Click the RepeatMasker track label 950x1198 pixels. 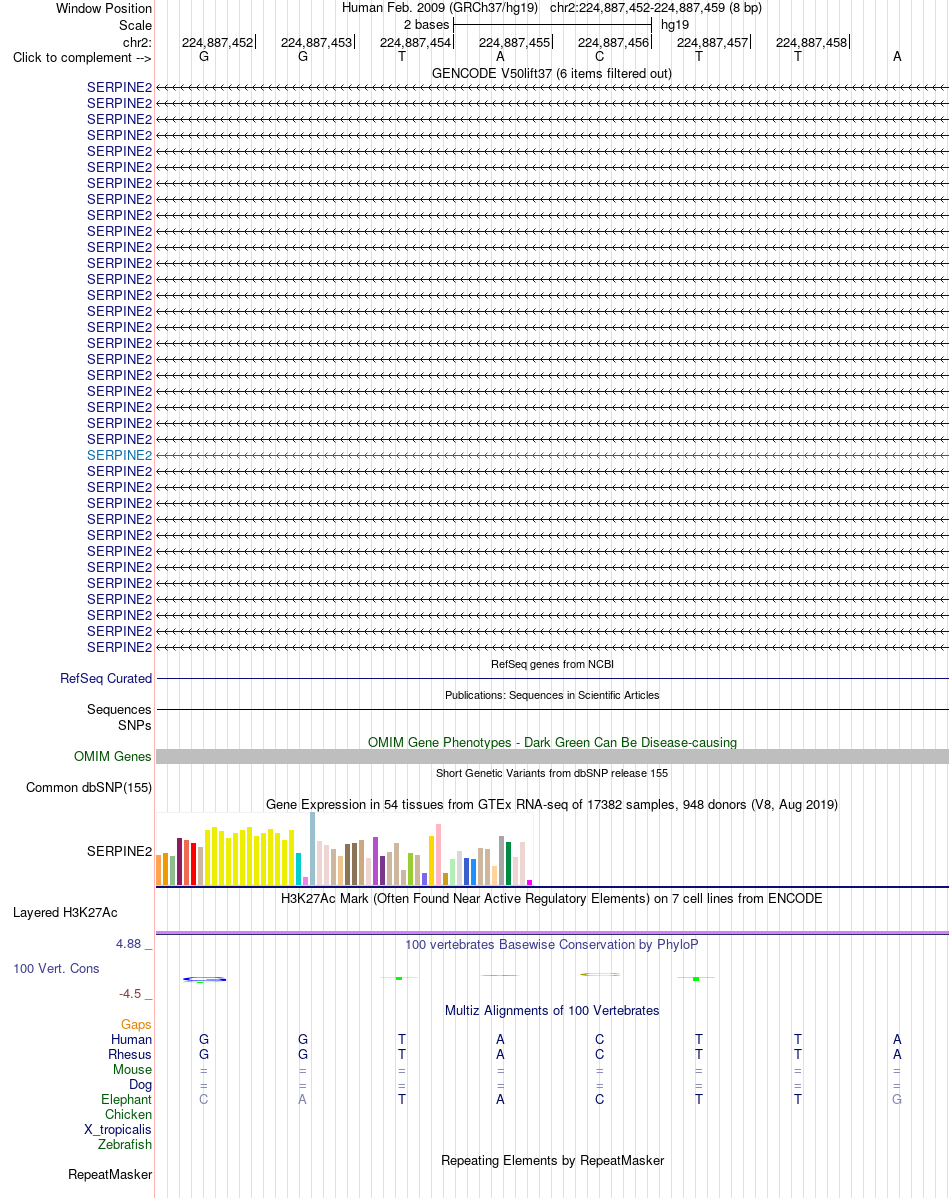click(110, 1175)
